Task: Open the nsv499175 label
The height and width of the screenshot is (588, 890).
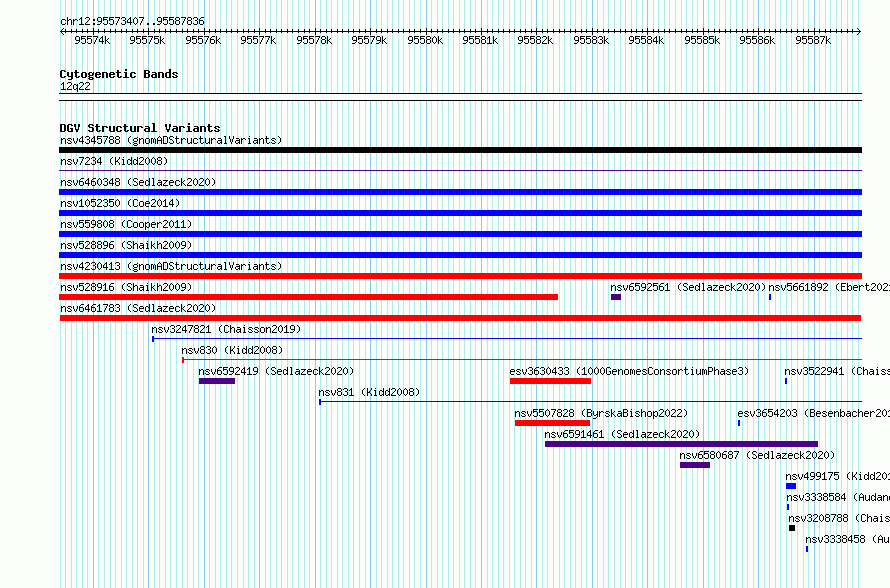Action: tap(838, 476)
